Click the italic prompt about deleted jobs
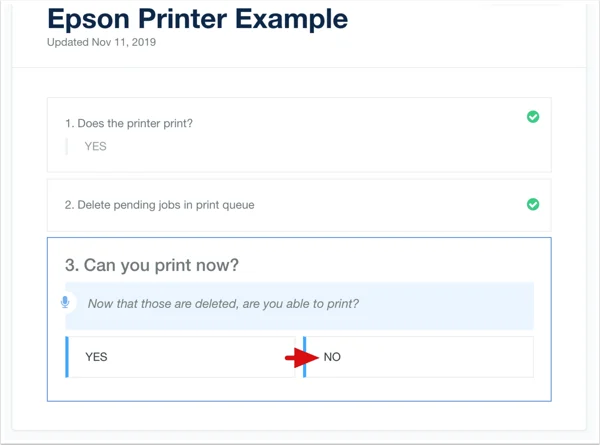Image resolution: width=600 pixels, height=445 pixels. [x=223, y=304]
